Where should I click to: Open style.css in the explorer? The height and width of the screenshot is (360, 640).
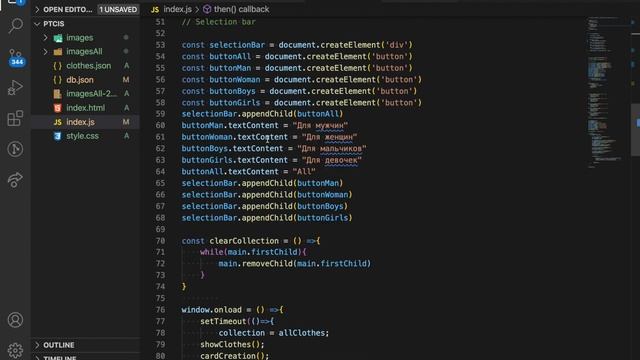[82, 136]
